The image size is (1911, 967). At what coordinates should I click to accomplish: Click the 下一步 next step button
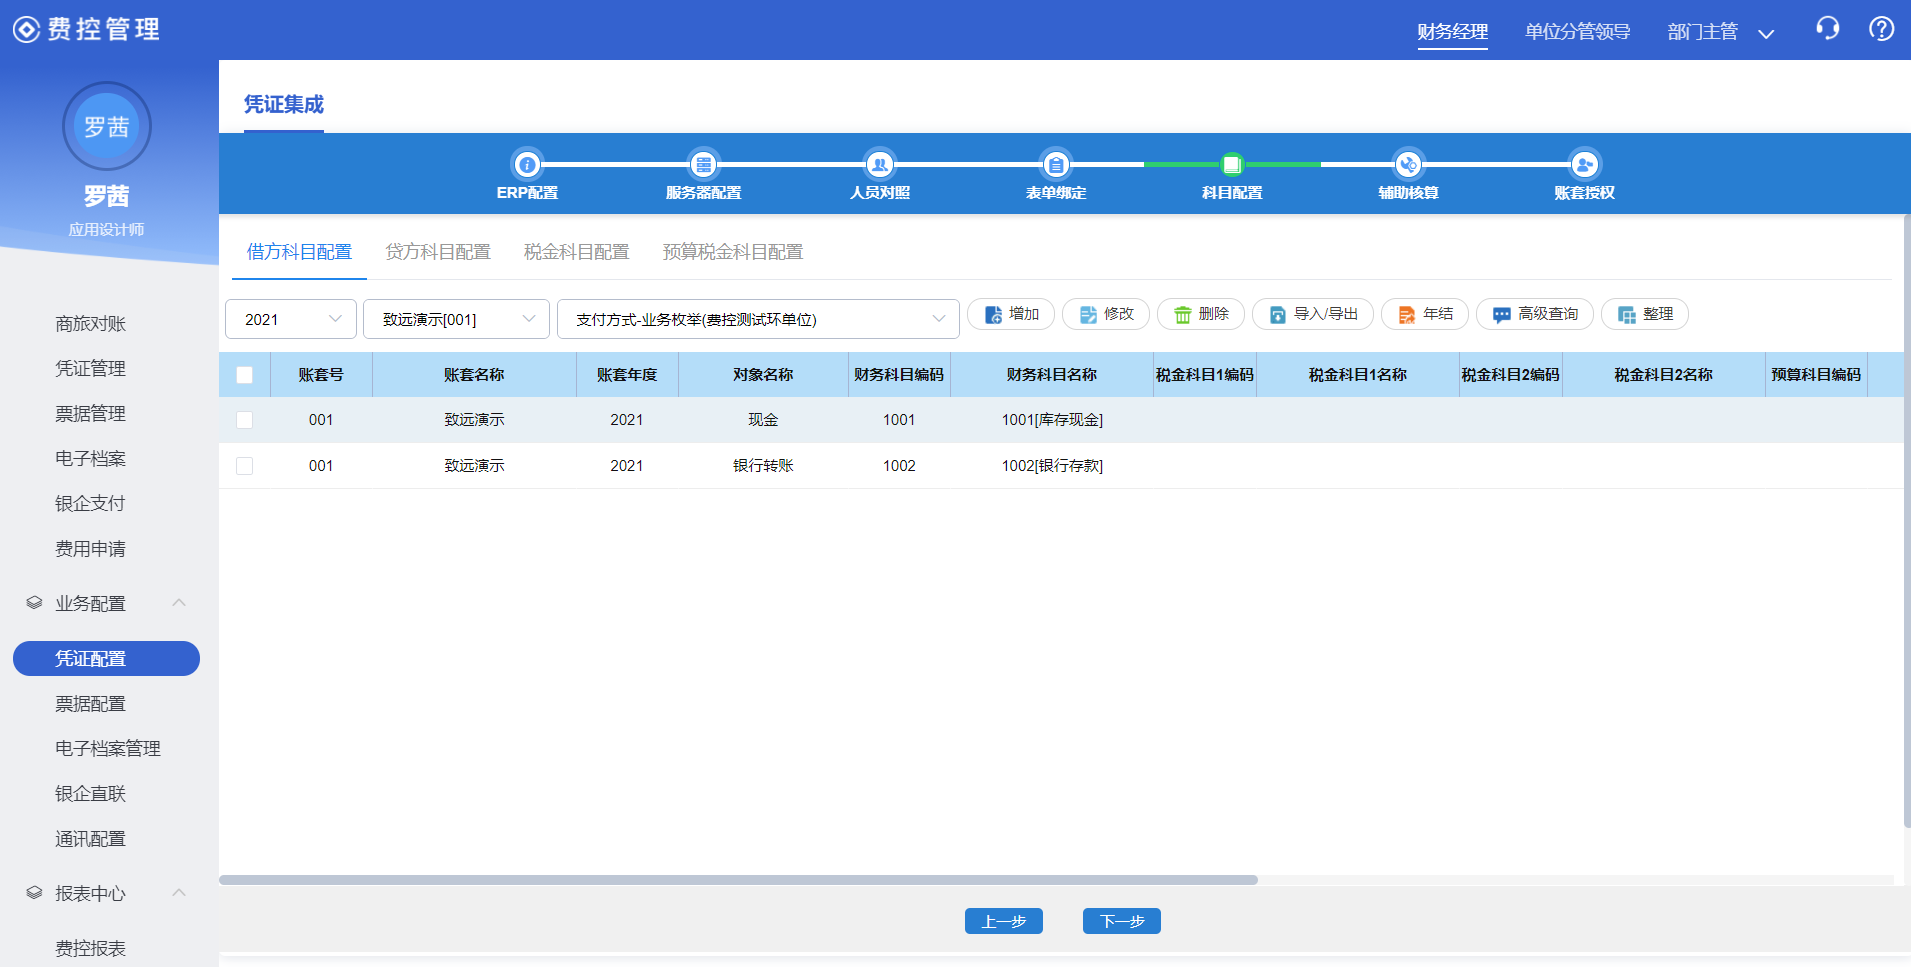coord(1122,921)
